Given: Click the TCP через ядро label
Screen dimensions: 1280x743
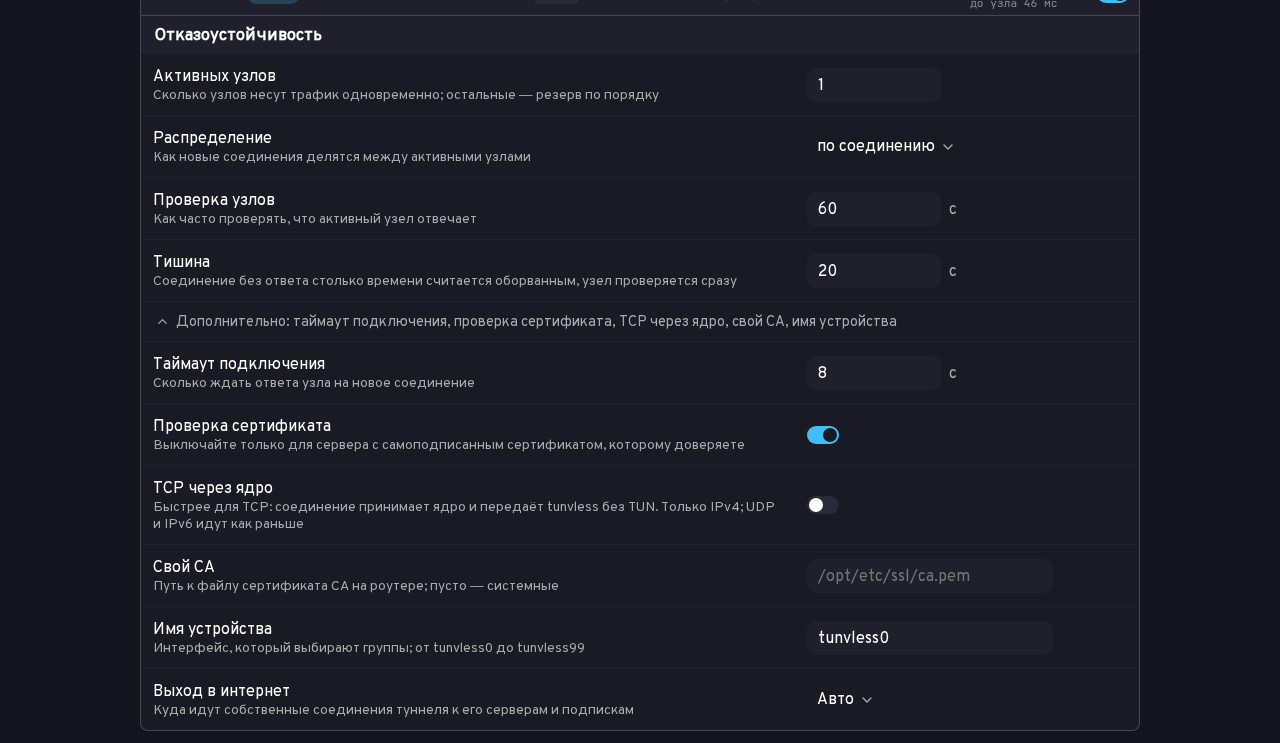Looking at the screenshot, I should 213,489.
